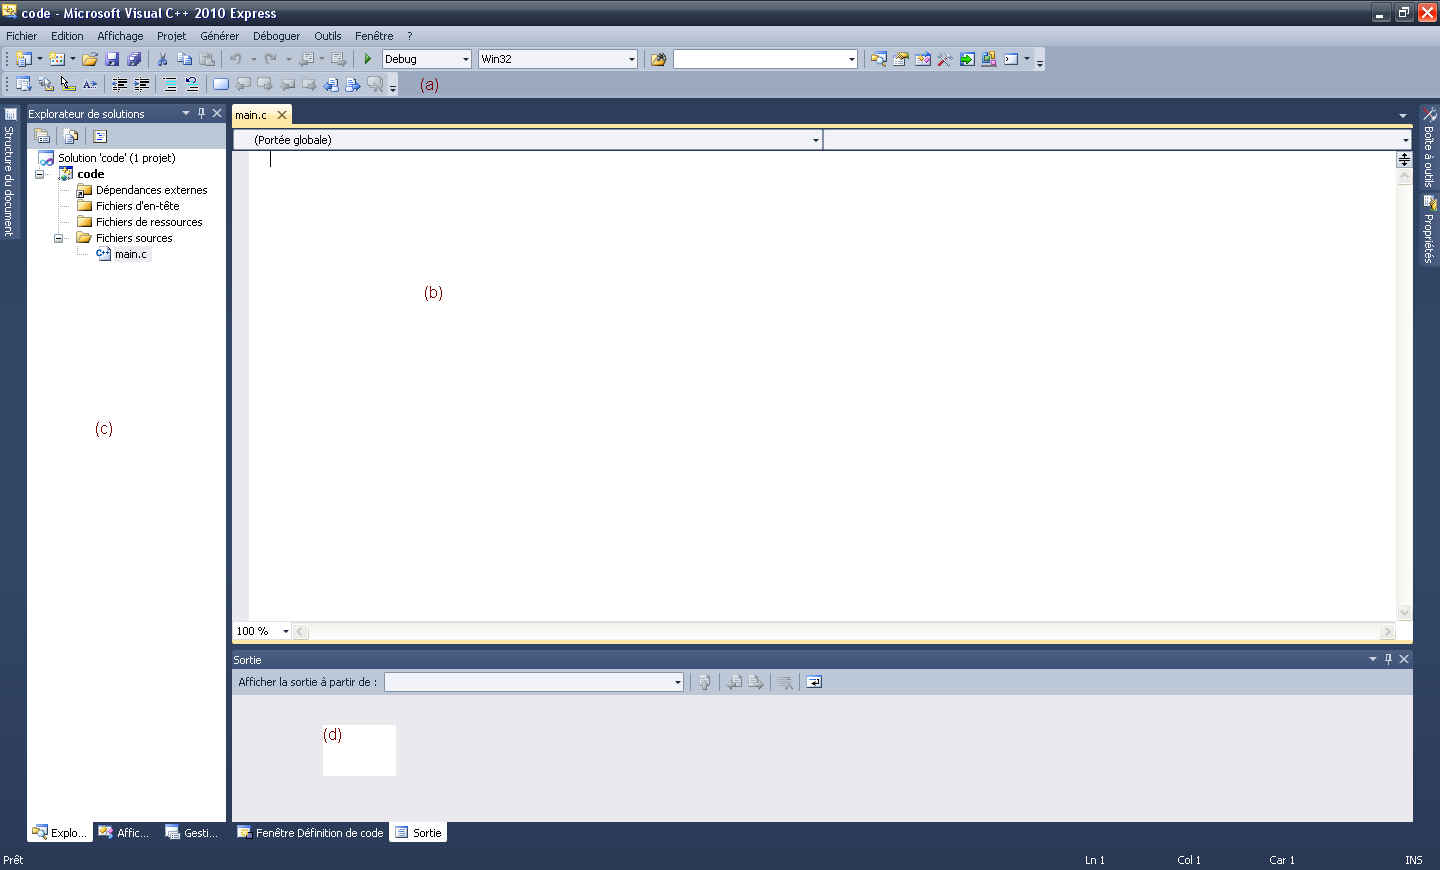Click the Save All toolbar icon
The height and width of the screenshot is (870, 1440).
(134, 59)
